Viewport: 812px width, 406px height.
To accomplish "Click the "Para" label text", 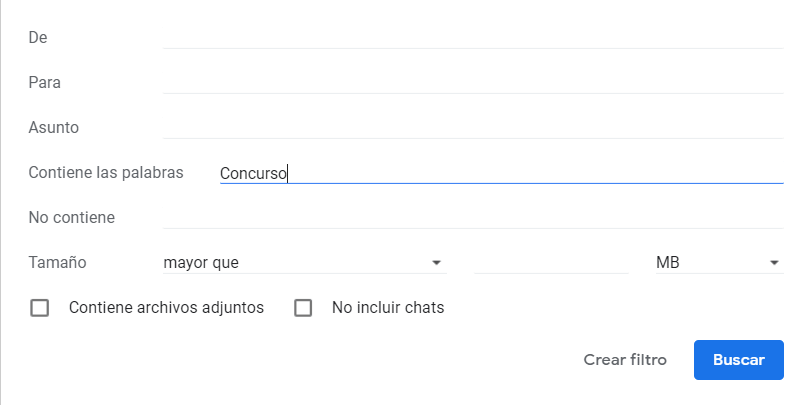I will [x=45, y=82].
